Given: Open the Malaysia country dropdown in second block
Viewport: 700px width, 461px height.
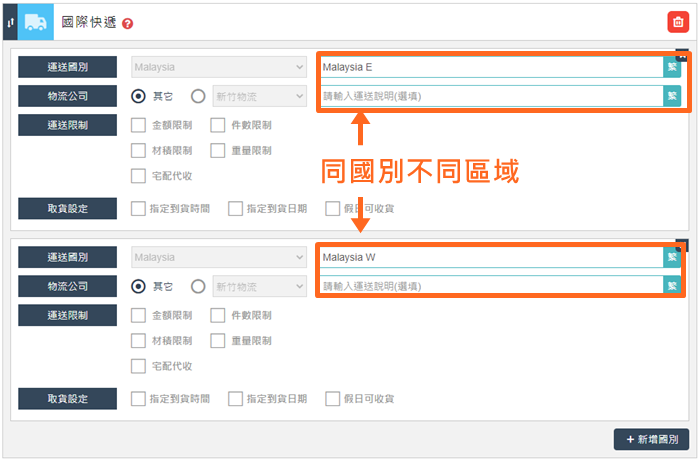Looking at the screenshot, I should [x=219, y=257].
